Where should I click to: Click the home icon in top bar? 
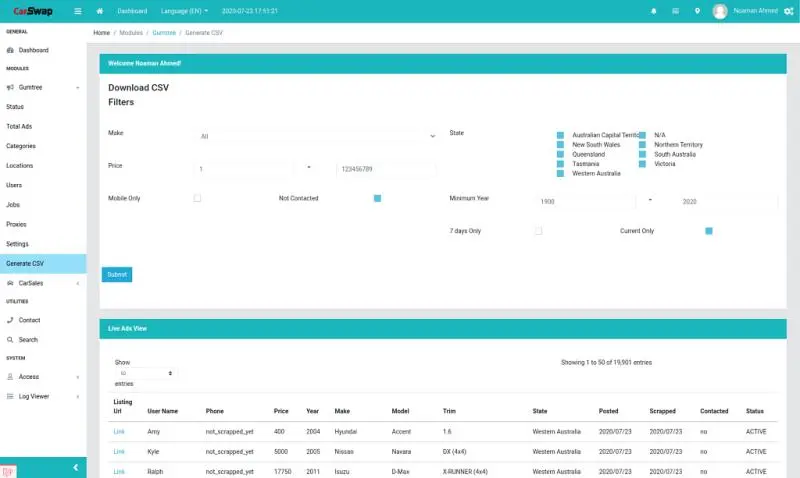coord(100,11)
